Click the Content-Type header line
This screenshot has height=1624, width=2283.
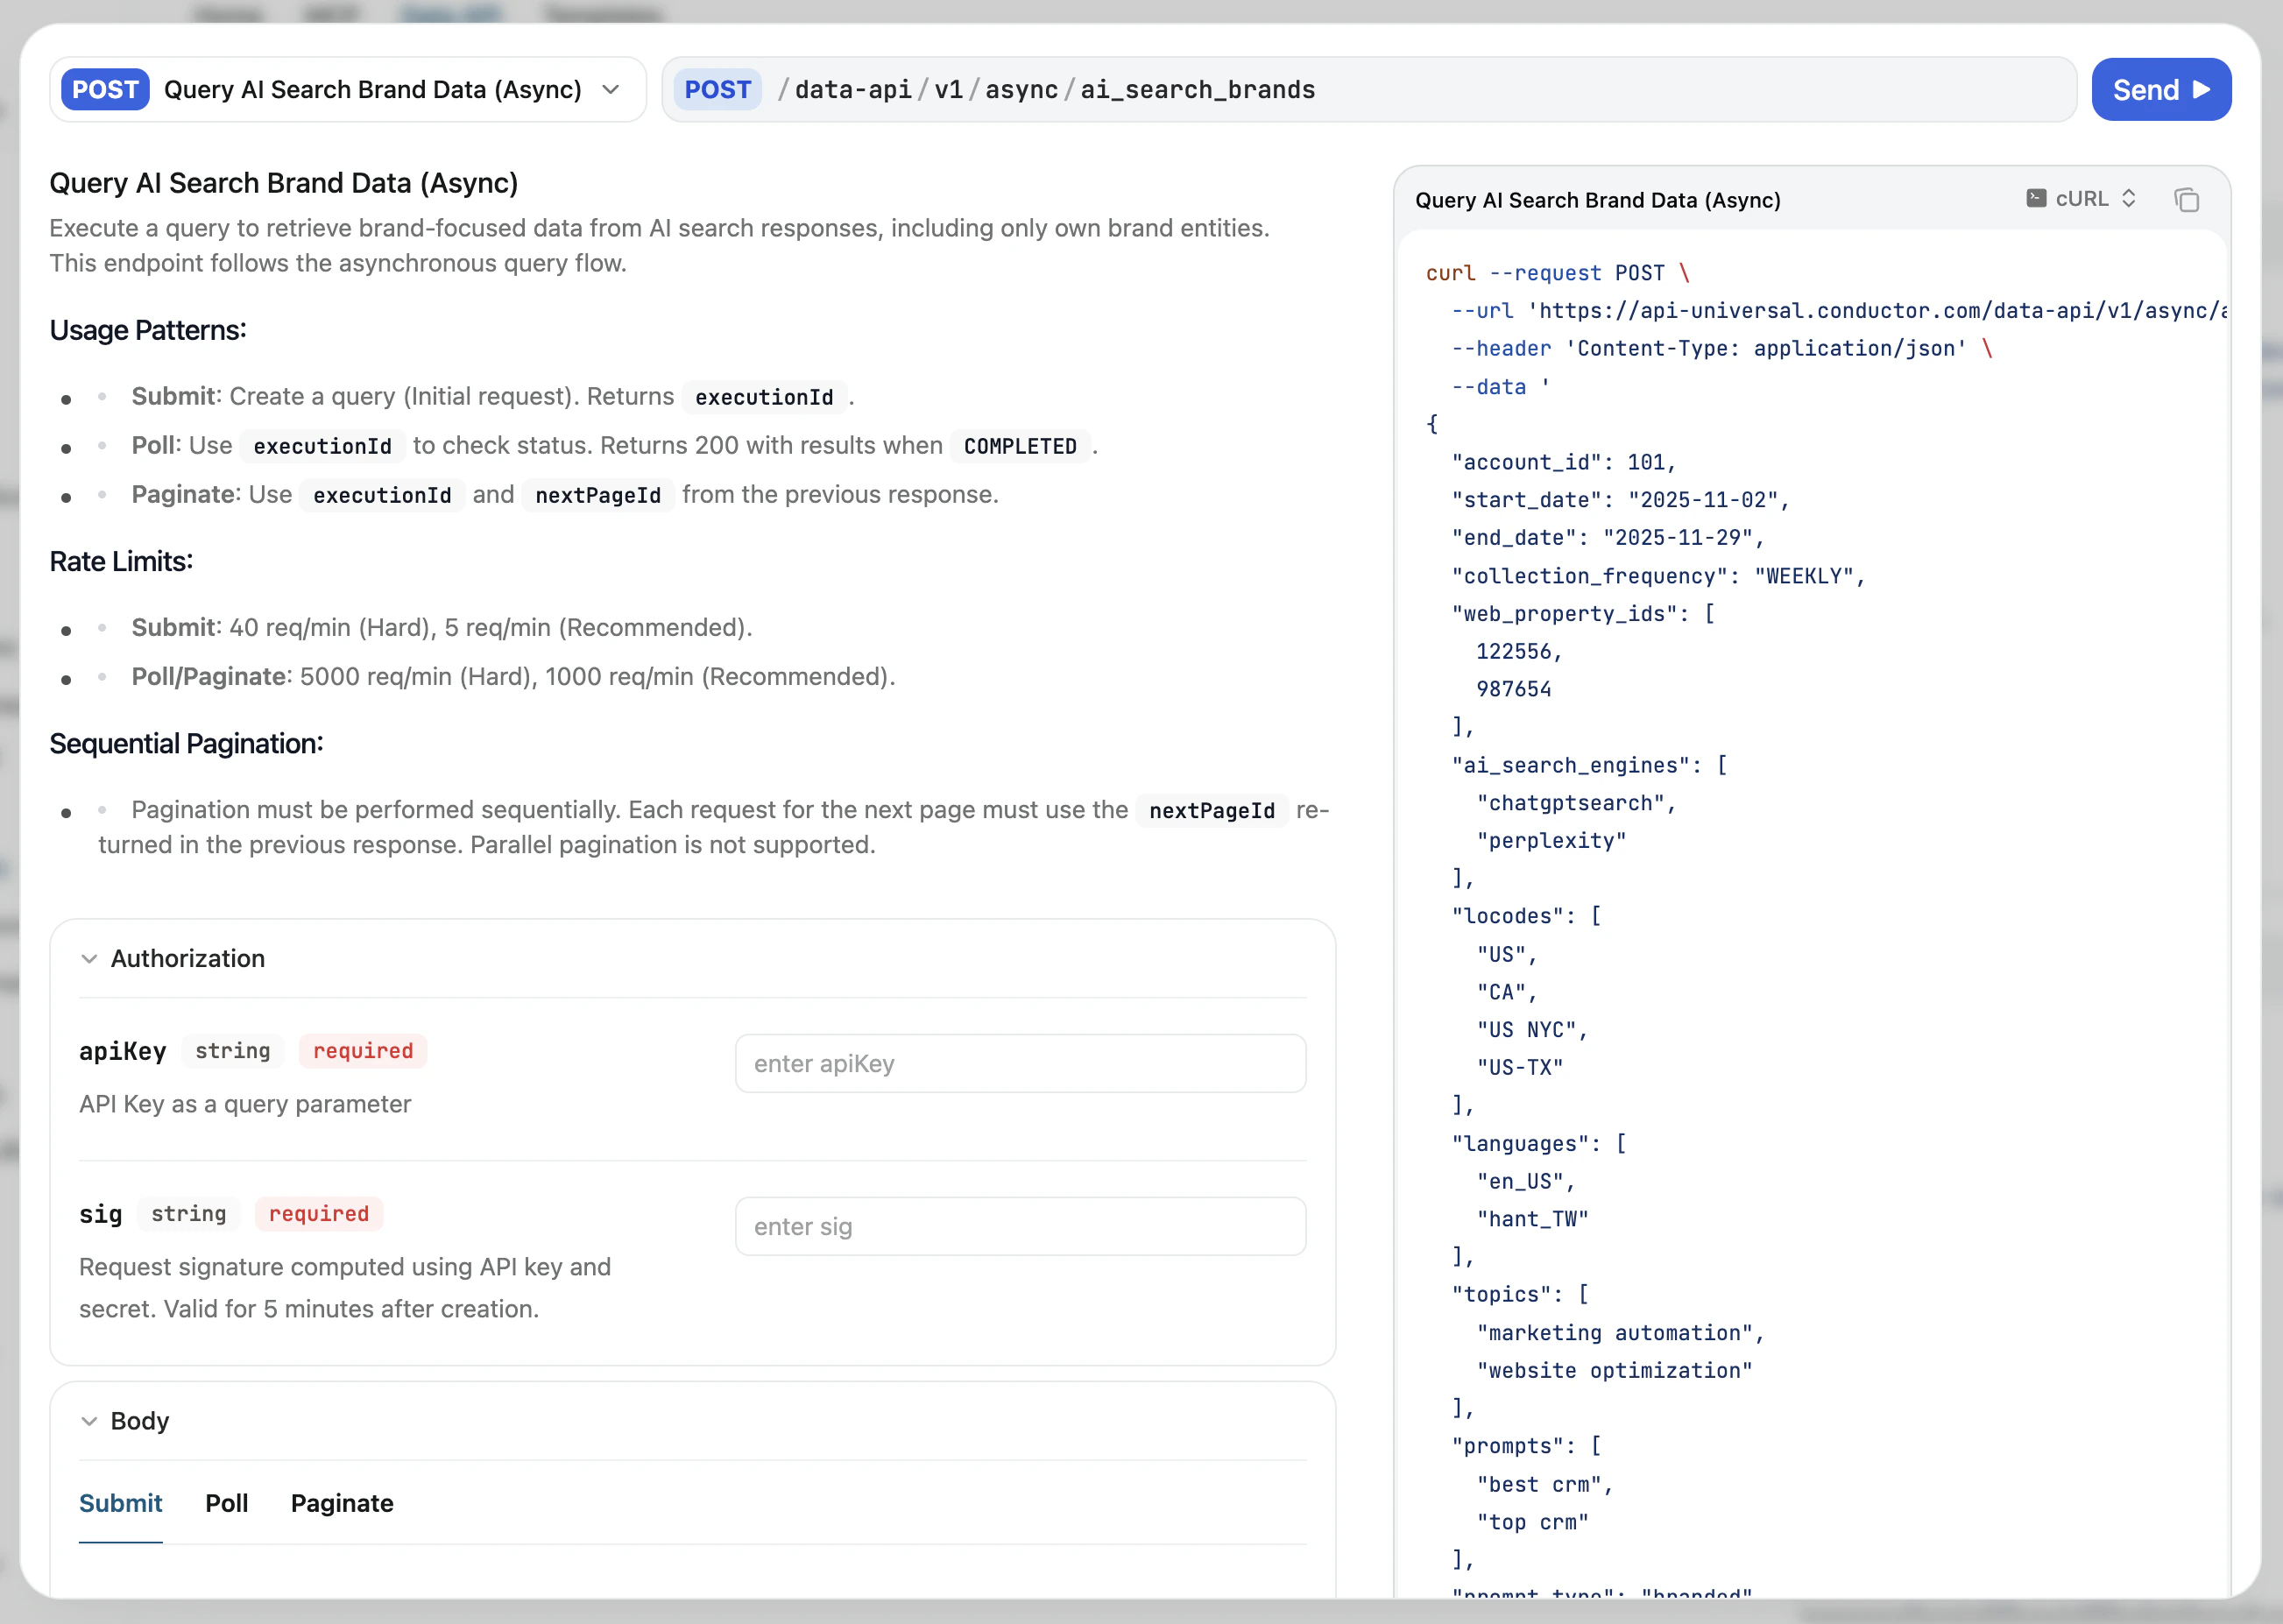pyautogui.click(x=1722, y=349)
